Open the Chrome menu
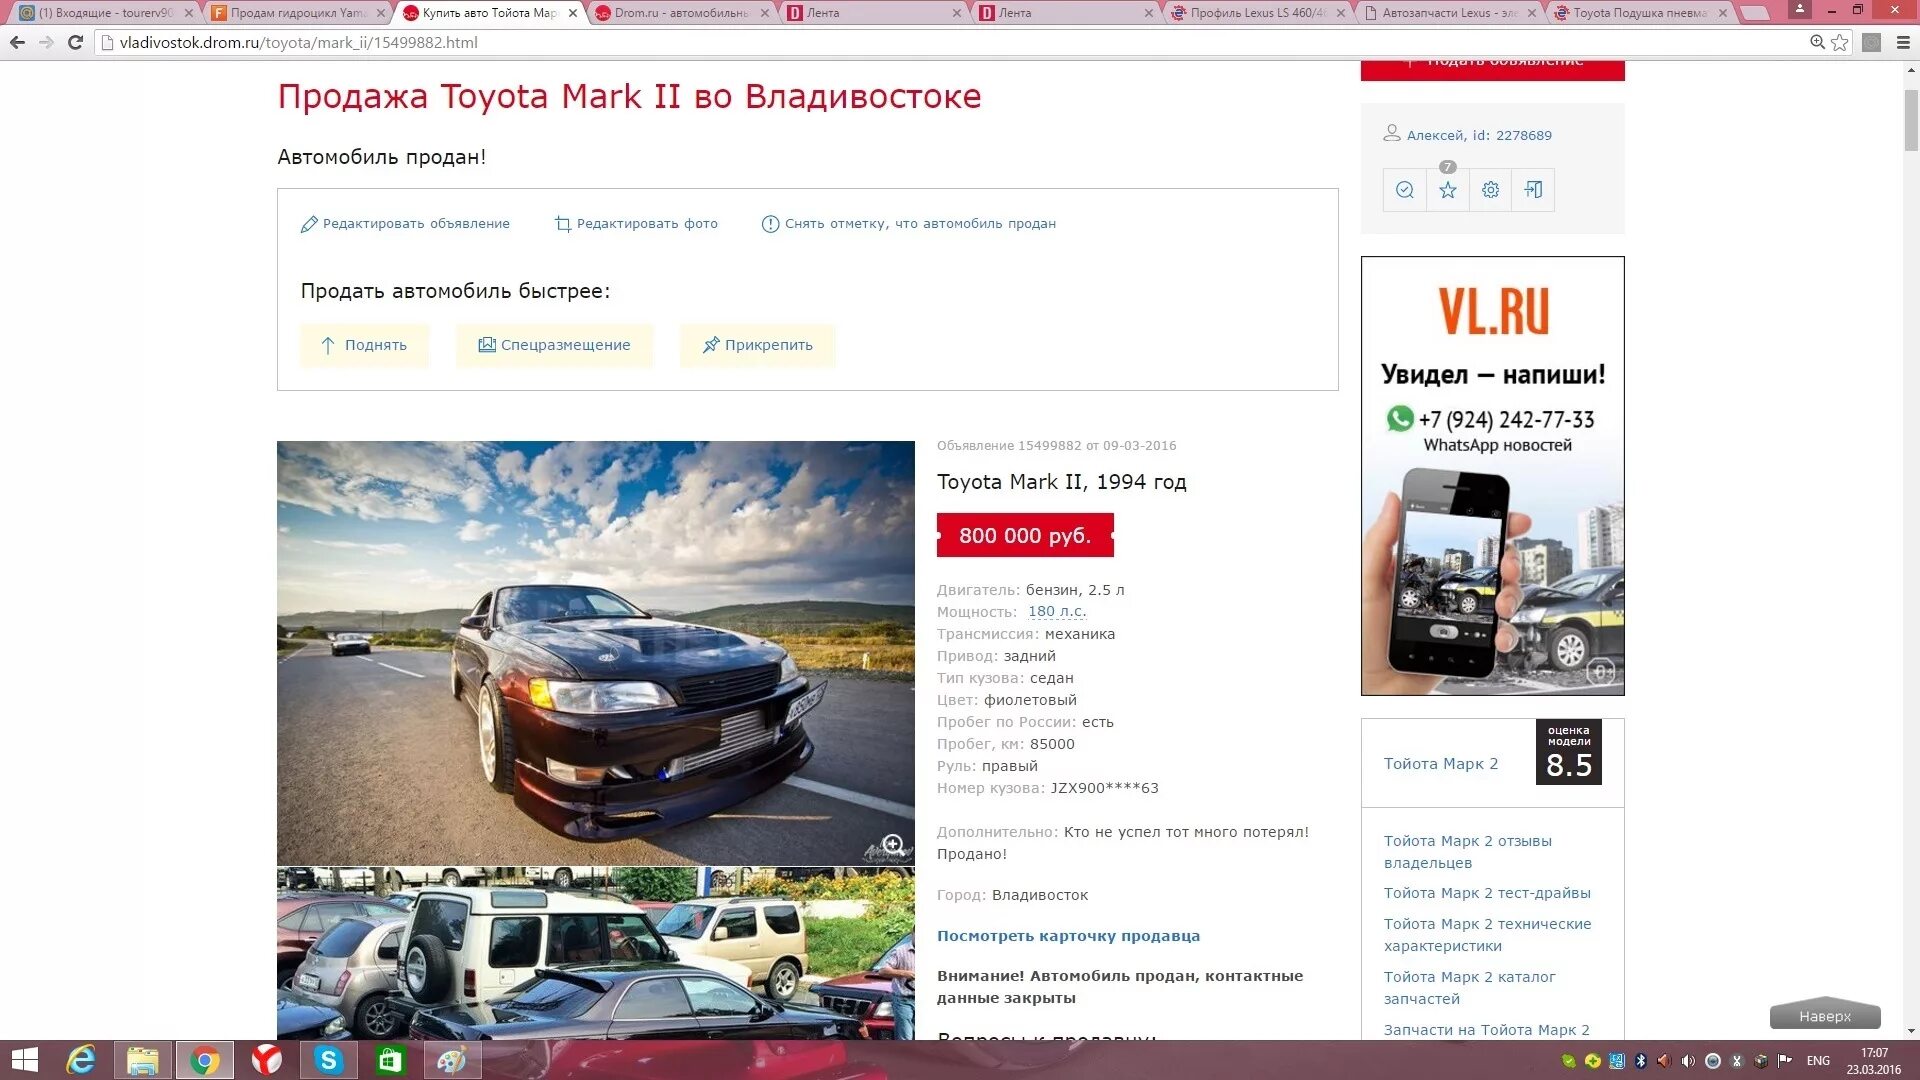The height and width of the screenshot is (1080, 1920). tap(1903, 43)
